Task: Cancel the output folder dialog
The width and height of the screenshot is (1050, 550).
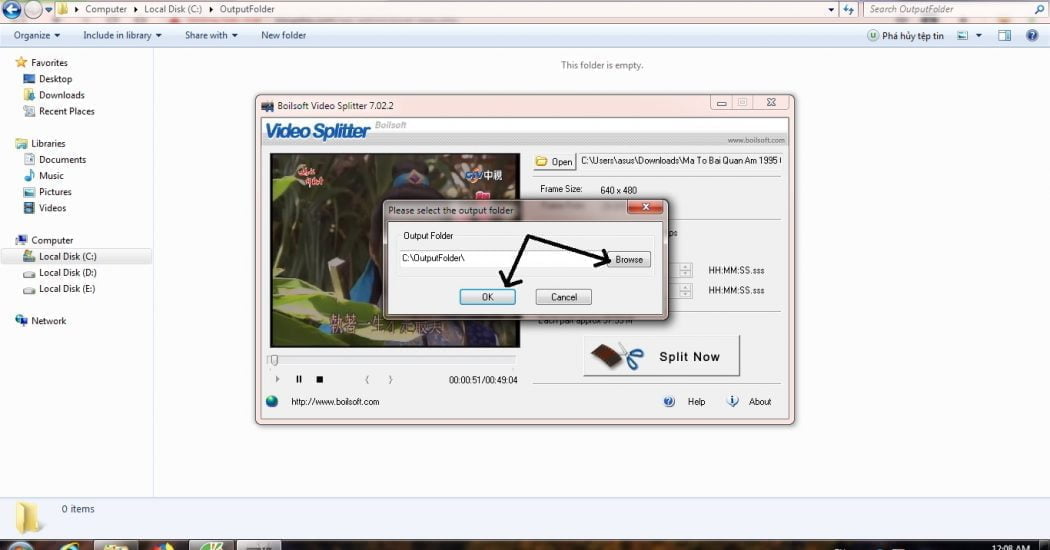Action: [564, 297]
